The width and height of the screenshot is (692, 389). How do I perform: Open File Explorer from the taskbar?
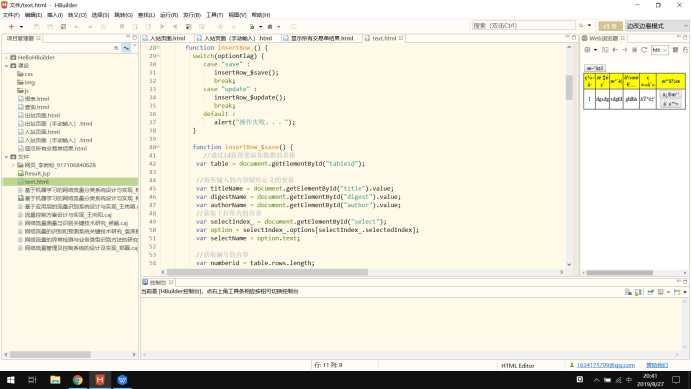click(55, 380)
